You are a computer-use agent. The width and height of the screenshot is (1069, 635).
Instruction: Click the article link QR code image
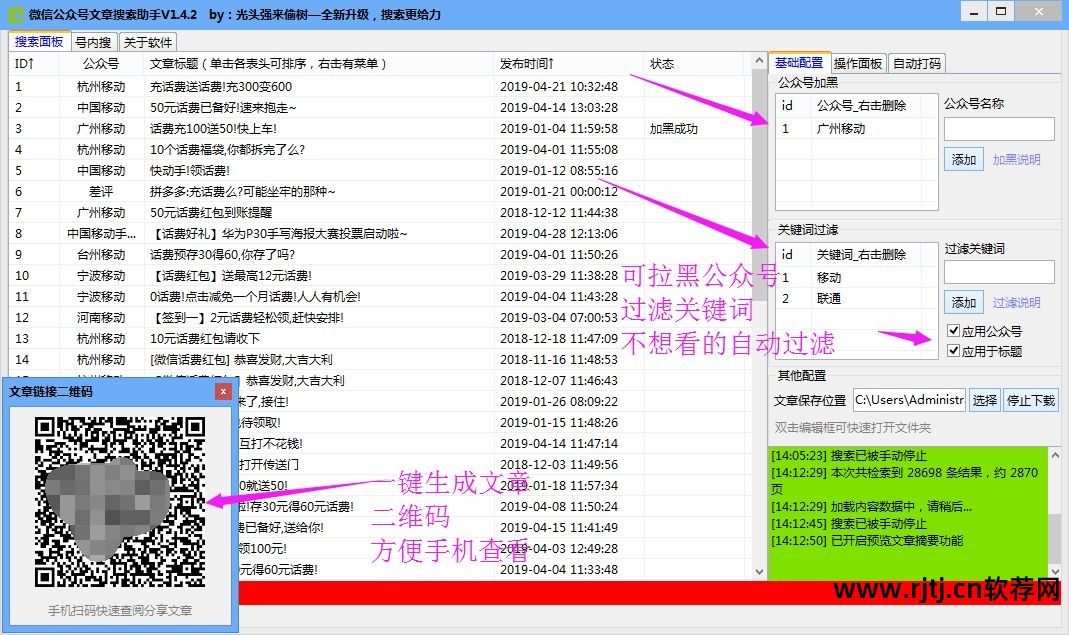point(119,502)
